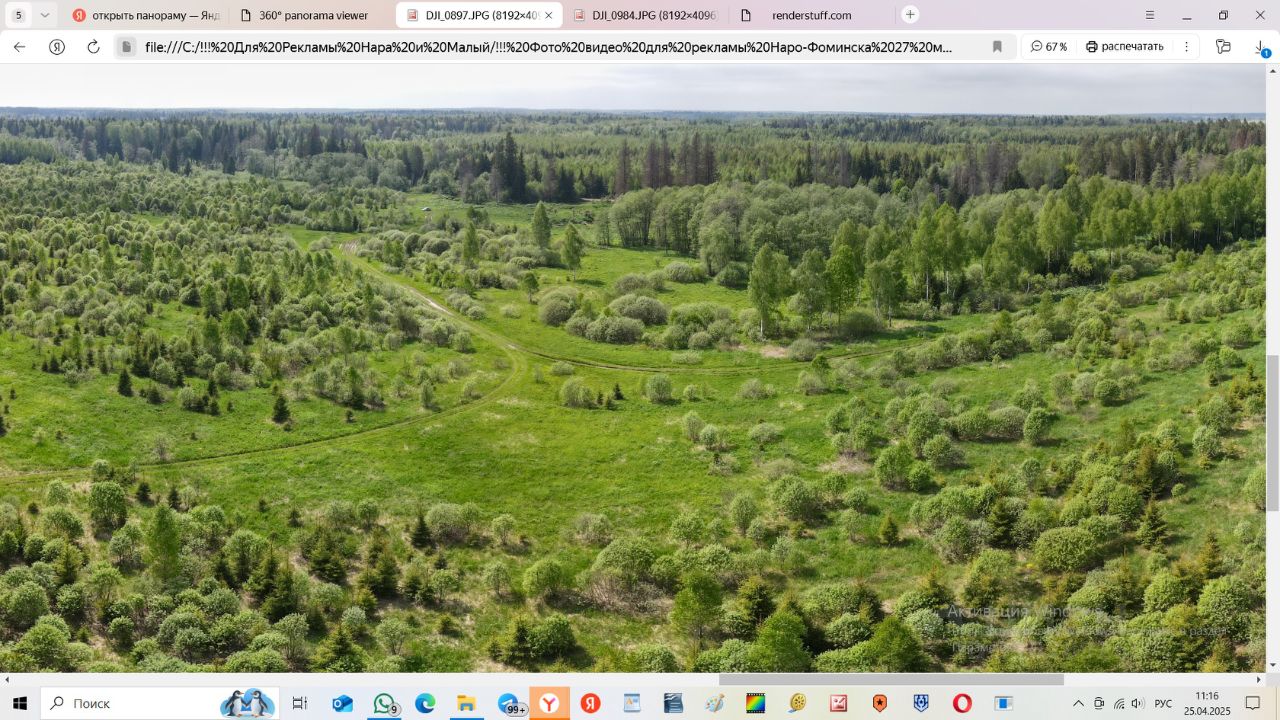Screen dimensions: 1280x720
Task: Click the 'распечатать' print button
Action: [1125, 47]
